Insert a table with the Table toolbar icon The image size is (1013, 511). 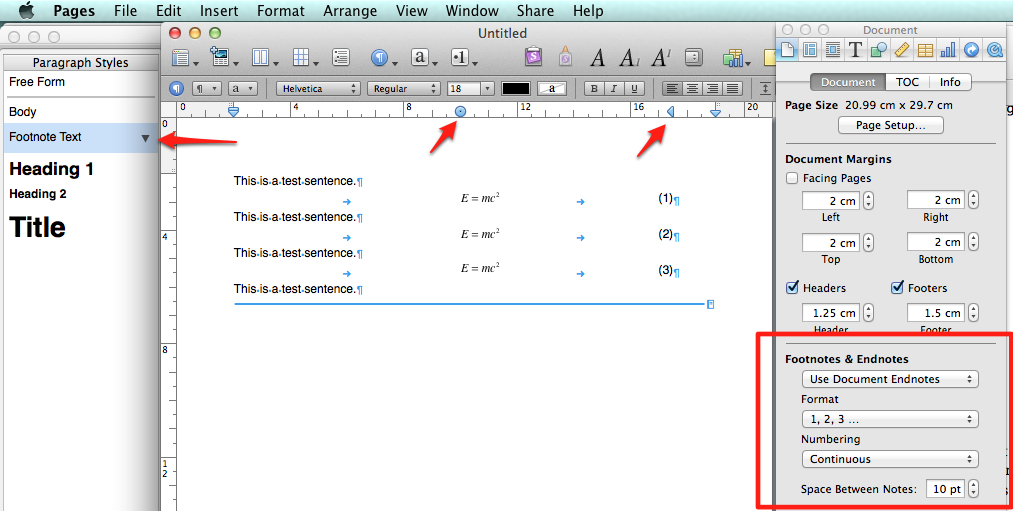click(305, 58)
